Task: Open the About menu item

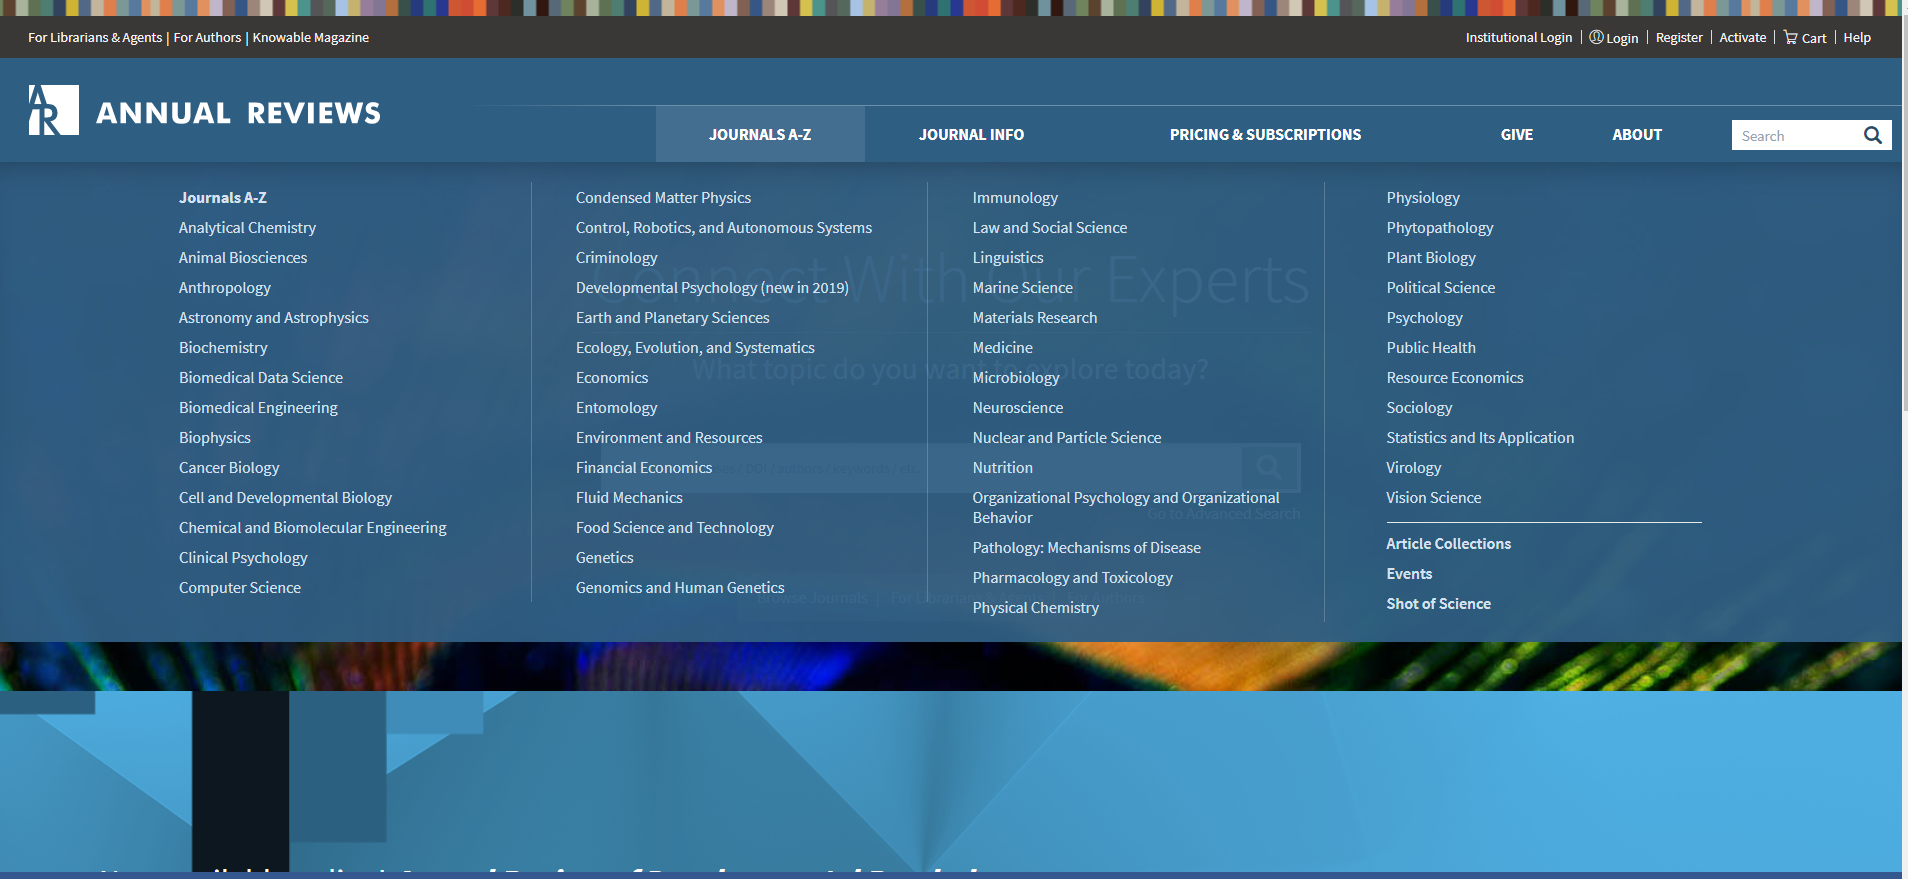Action: (1636, 135)
